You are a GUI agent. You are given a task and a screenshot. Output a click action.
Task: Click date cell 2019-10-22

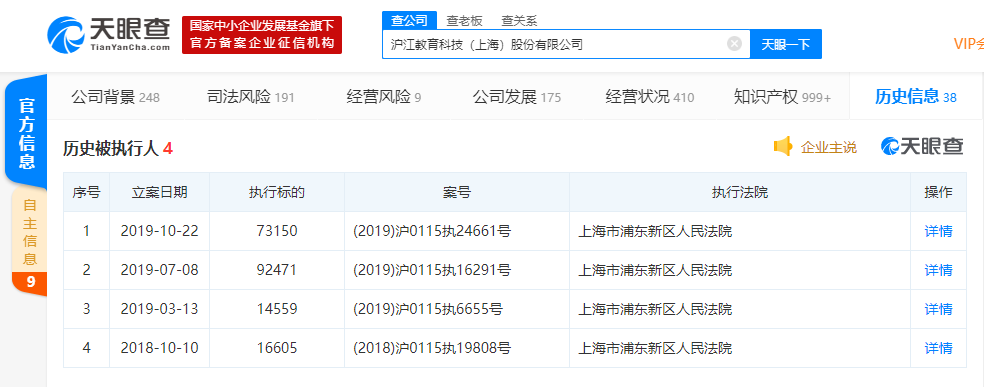click(x=159, y=231)
